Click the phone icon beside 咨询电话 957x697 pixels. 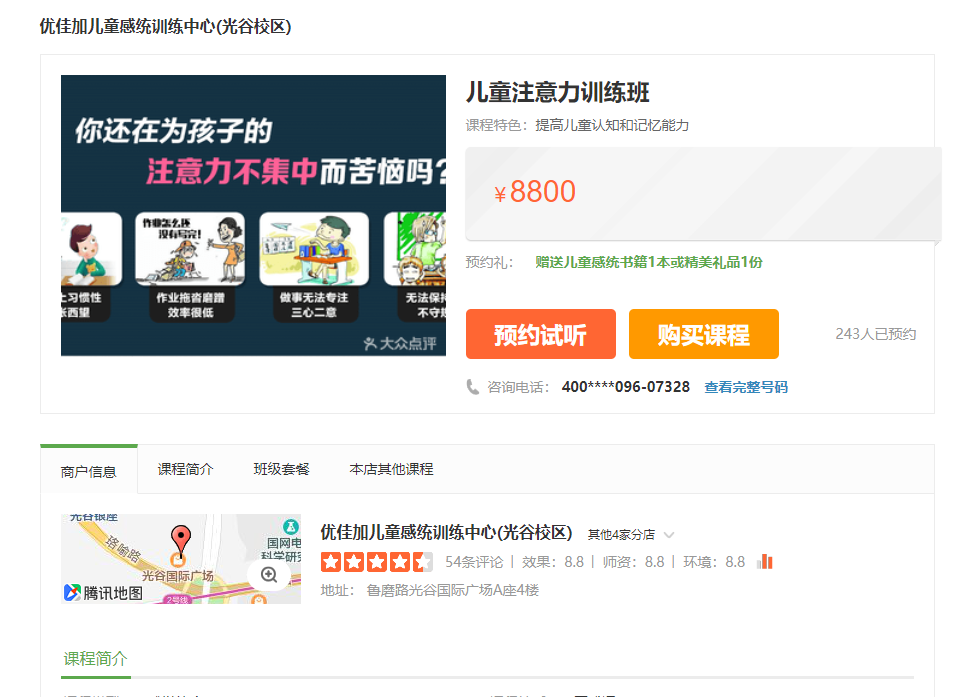(x=473, y=387)
